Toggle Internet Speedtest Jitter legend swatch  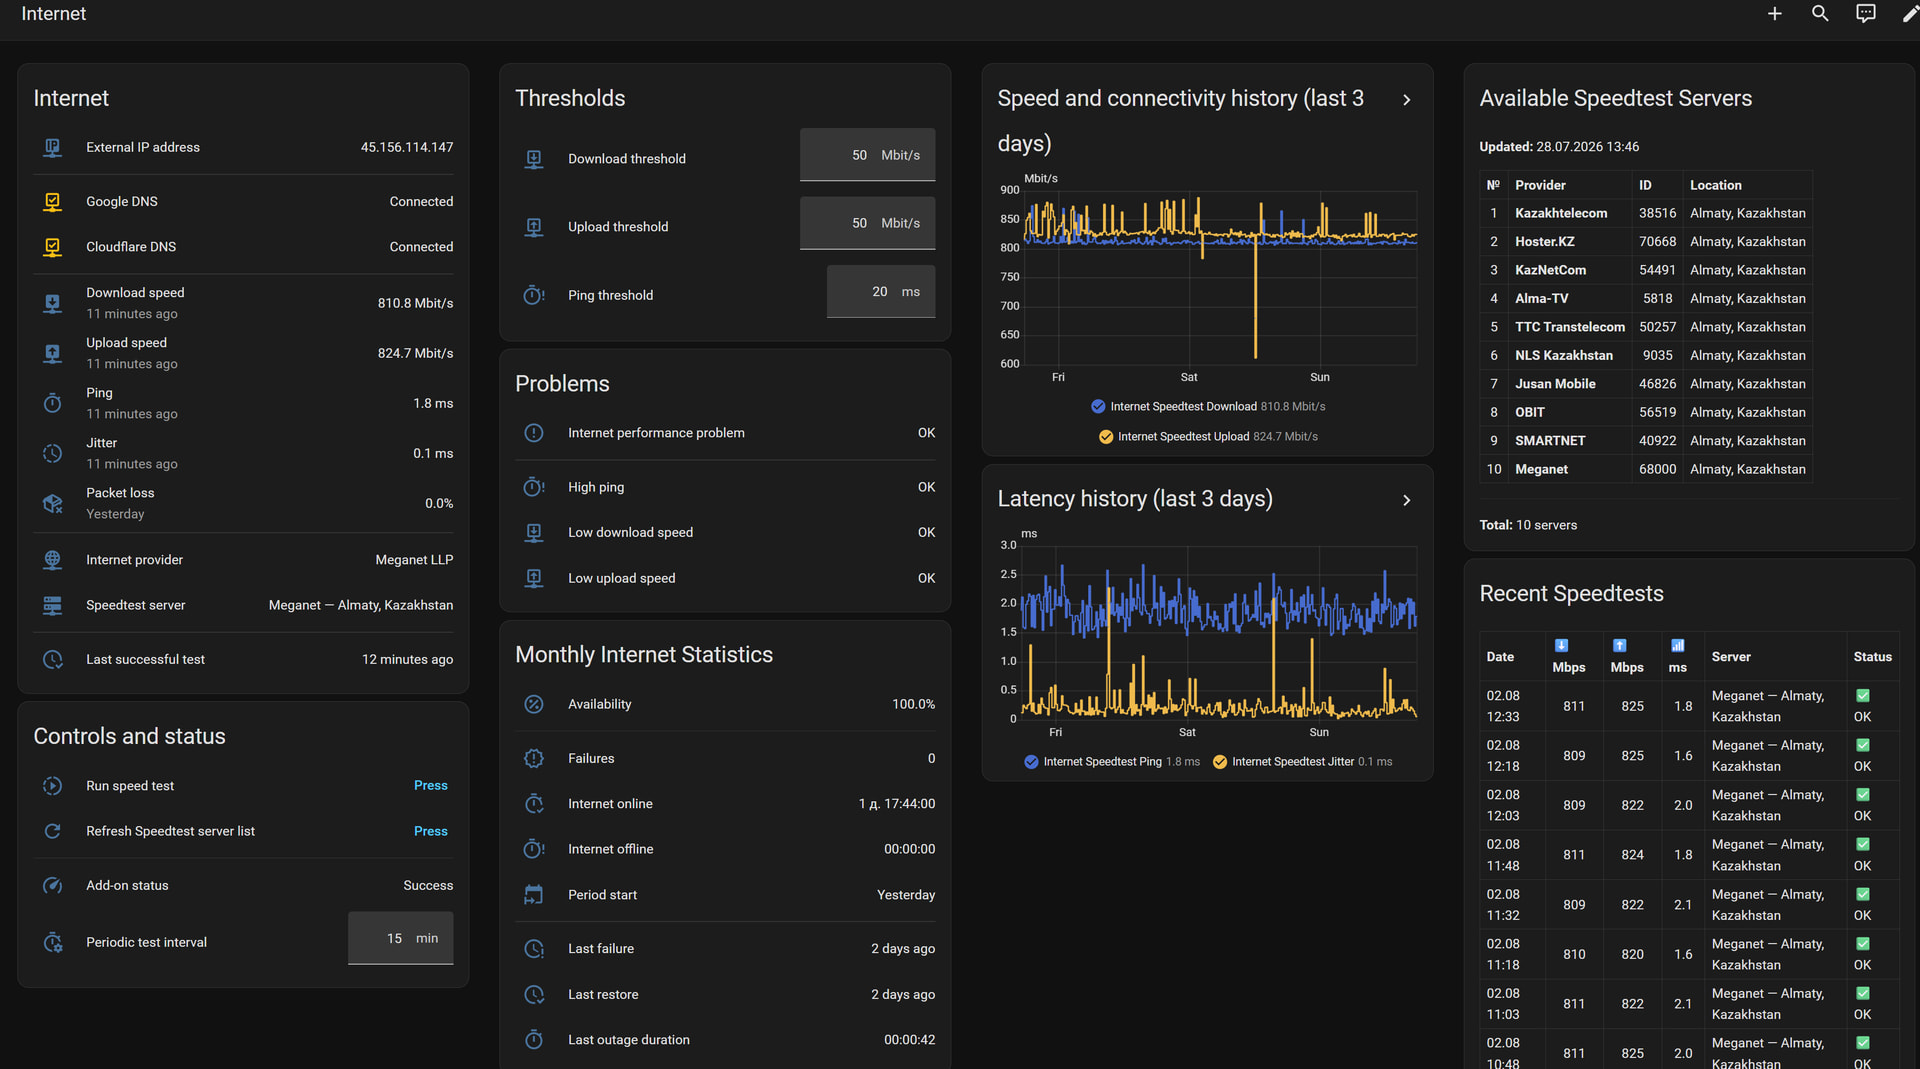pos(1220,762)
